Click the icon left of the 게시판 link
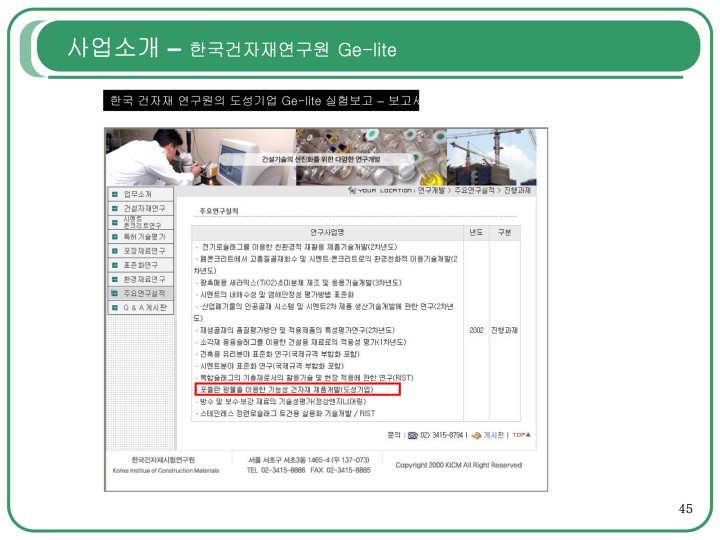Image resolution: width=720 pixels, height=540 pixels. [477, 435]
